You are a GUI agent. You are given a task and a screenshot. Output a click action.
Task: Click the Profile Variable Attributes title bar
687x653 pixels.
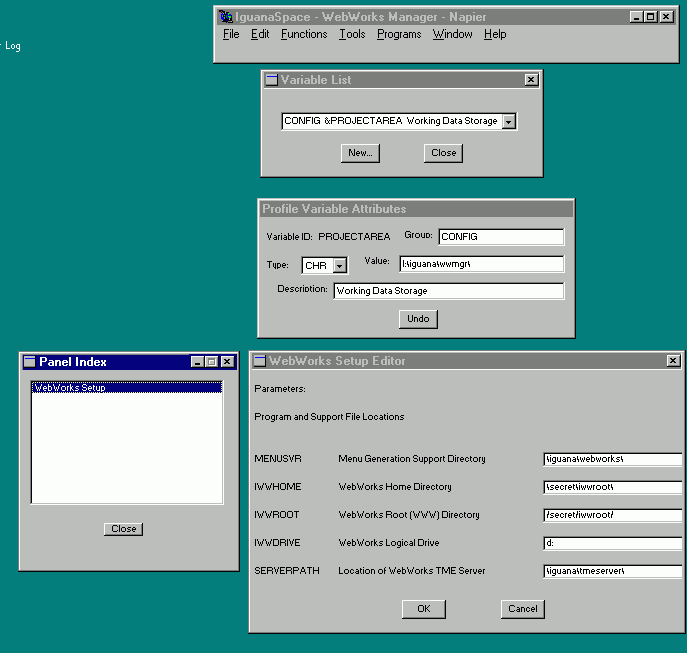click(x=416, y=209)
